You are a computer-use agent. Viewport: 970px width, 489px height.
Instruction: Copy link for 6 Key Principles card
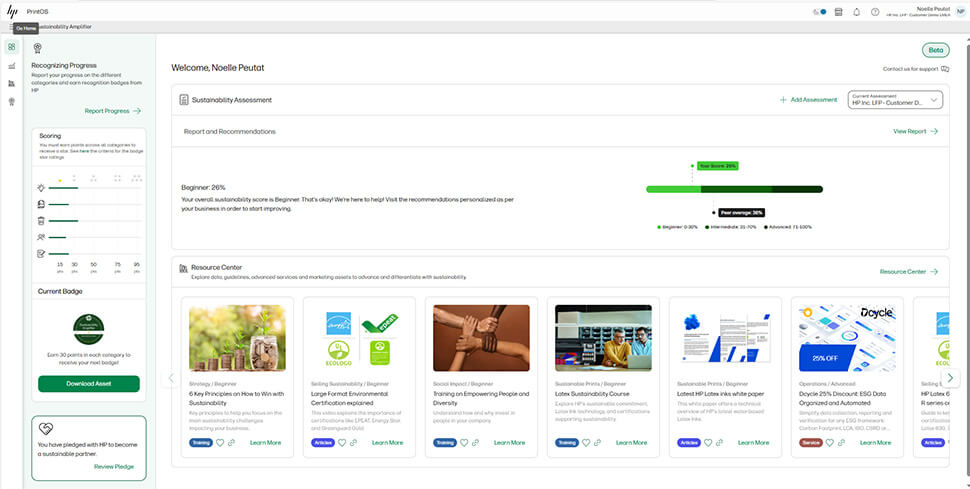point(231,443)
